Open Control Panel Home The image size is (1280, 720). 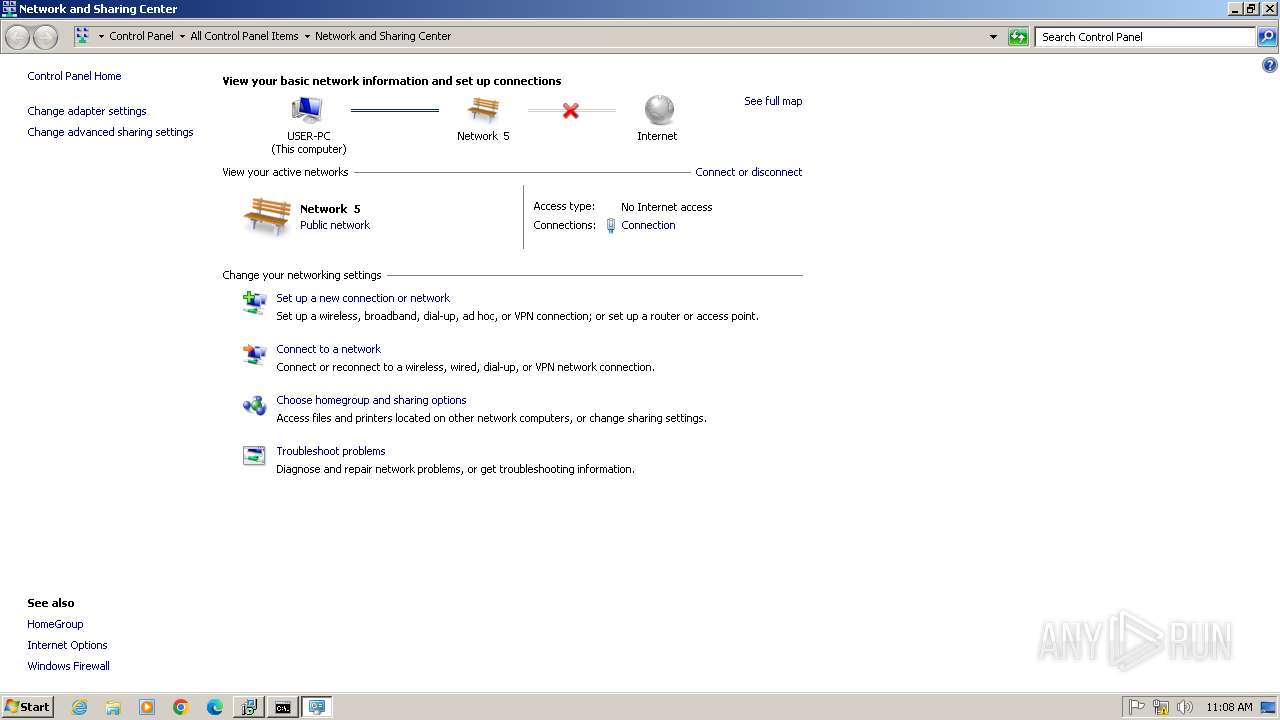tap(74, 76)
